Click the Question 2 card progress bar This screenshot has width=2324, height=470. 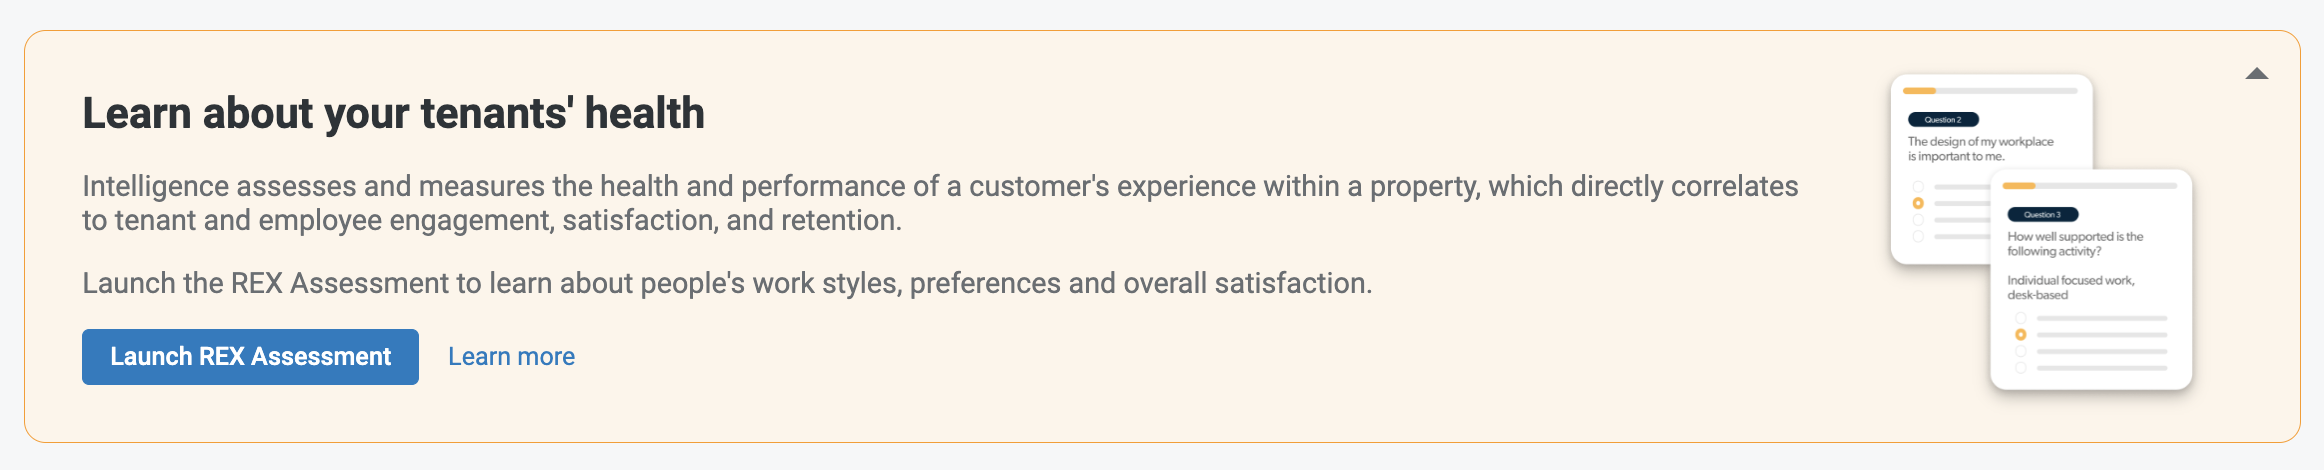point(1990,91)
